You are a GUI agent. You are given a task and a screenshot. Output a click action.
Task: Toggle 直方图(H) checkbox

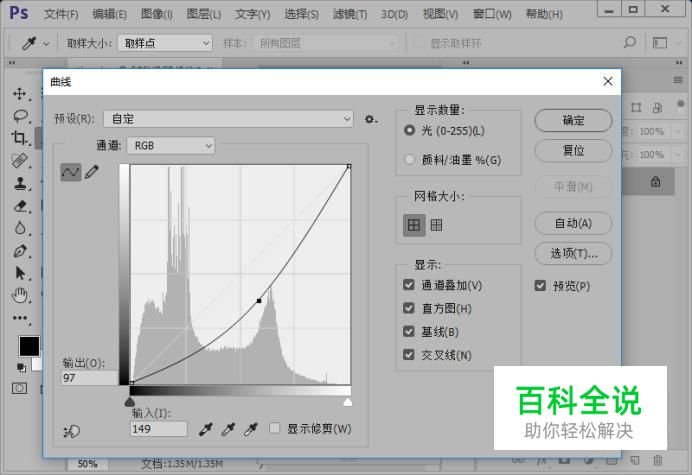tap(409, 308)
